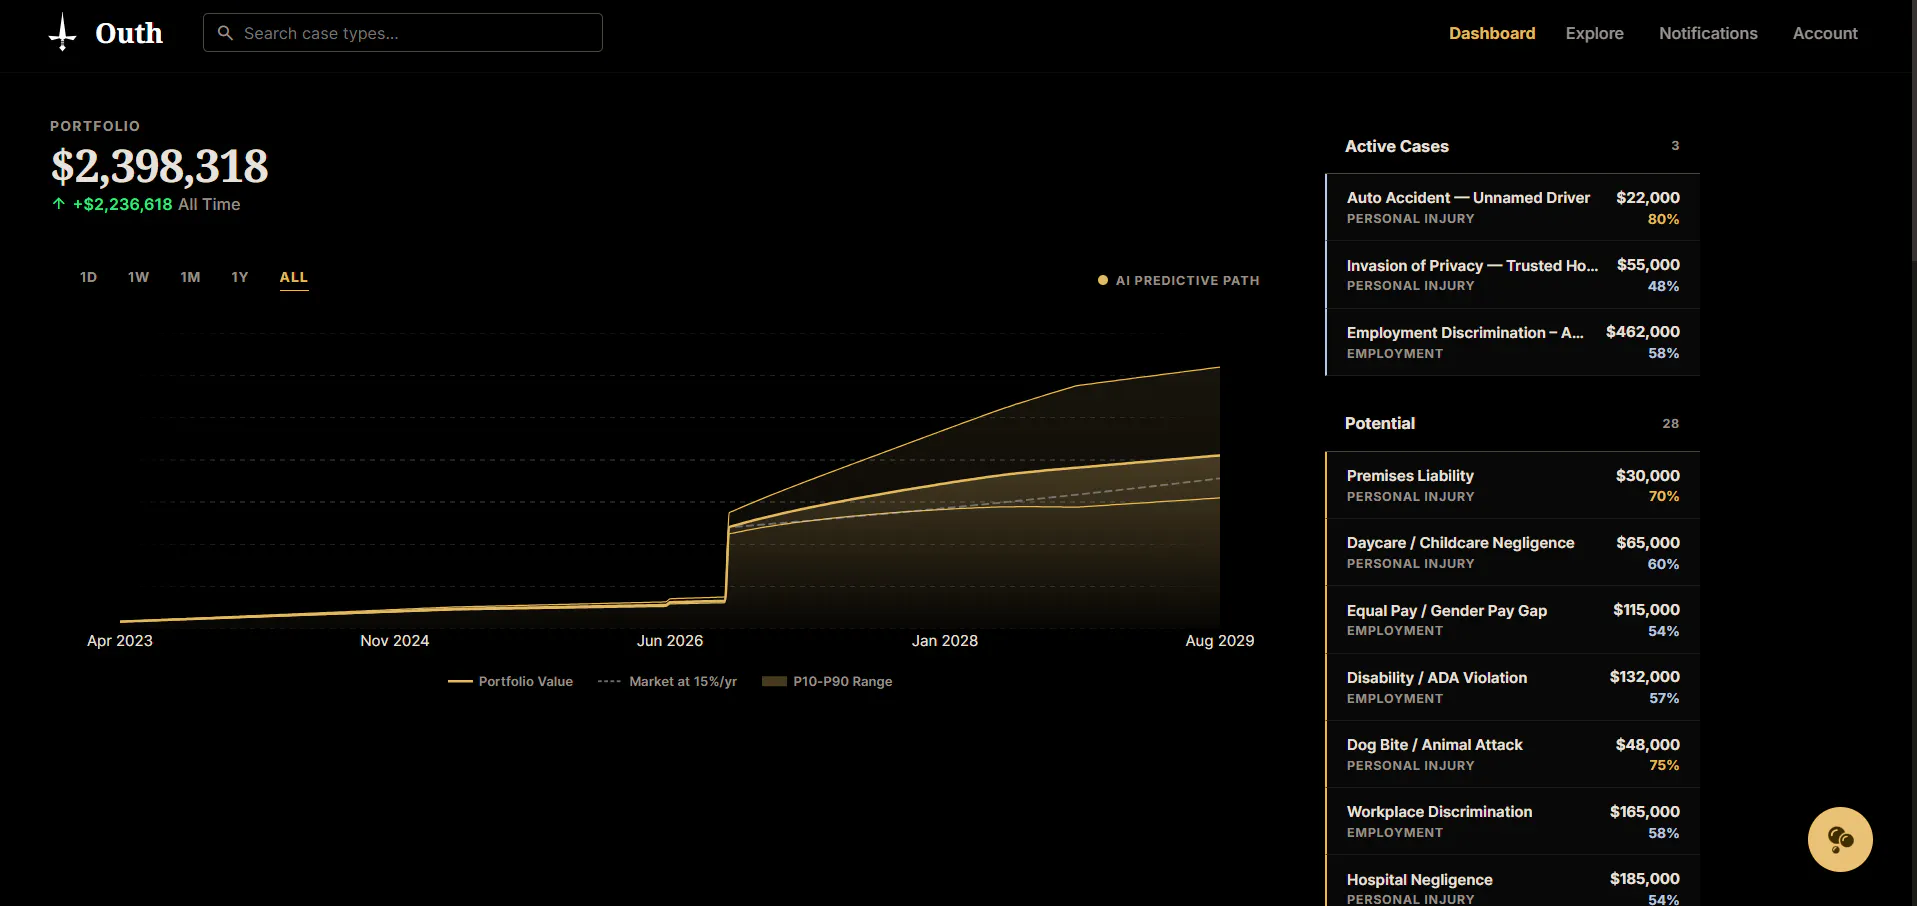Go to the Explore page
Screen dimensions: 1917x906
[1594, 33]
